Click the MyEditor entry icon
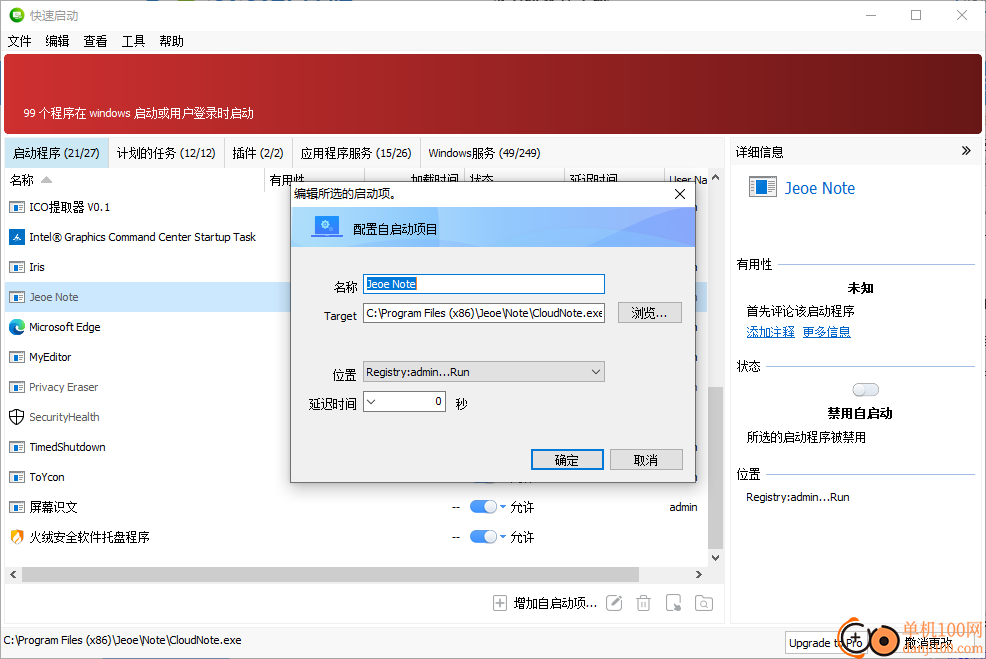This screenshot has width=986, height=659. tap(17, 357)
